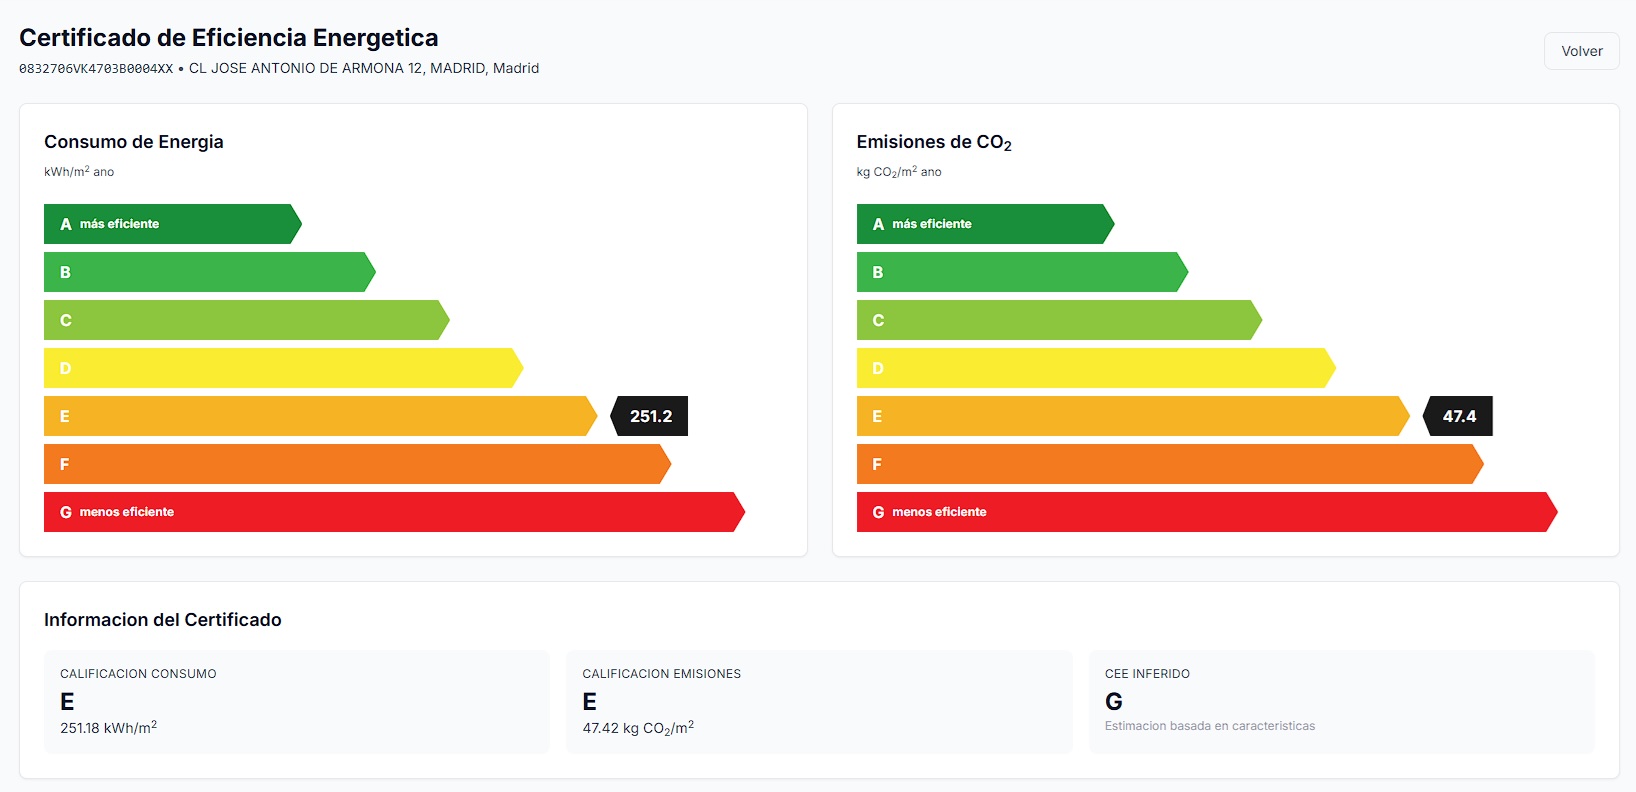This screenshot has height=792, width=1636.
Task: Click the red G bar in CO2 emissions chart
Action: 1205,512
